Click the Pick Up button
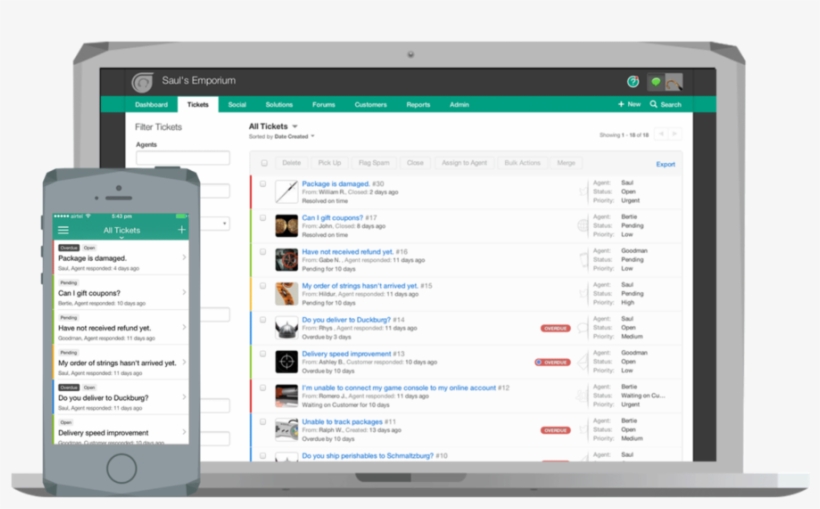 [329, 163]
